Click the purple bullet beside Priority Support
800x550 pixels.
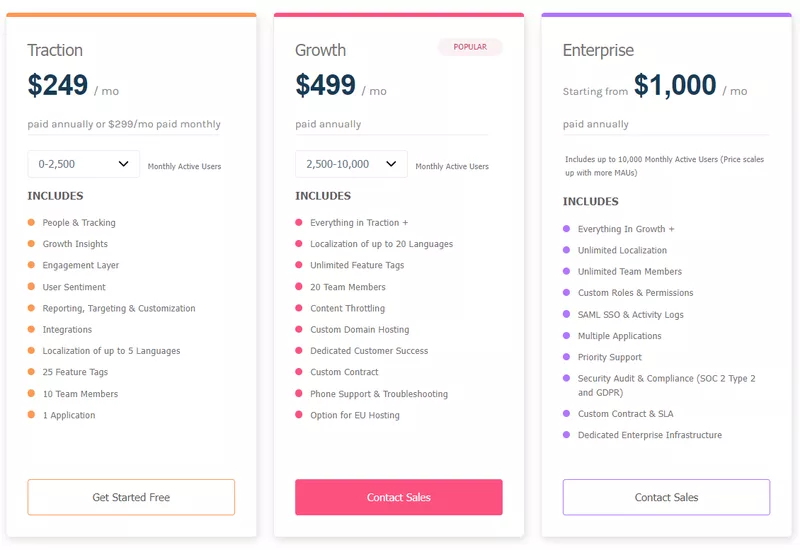click(566, 357)
